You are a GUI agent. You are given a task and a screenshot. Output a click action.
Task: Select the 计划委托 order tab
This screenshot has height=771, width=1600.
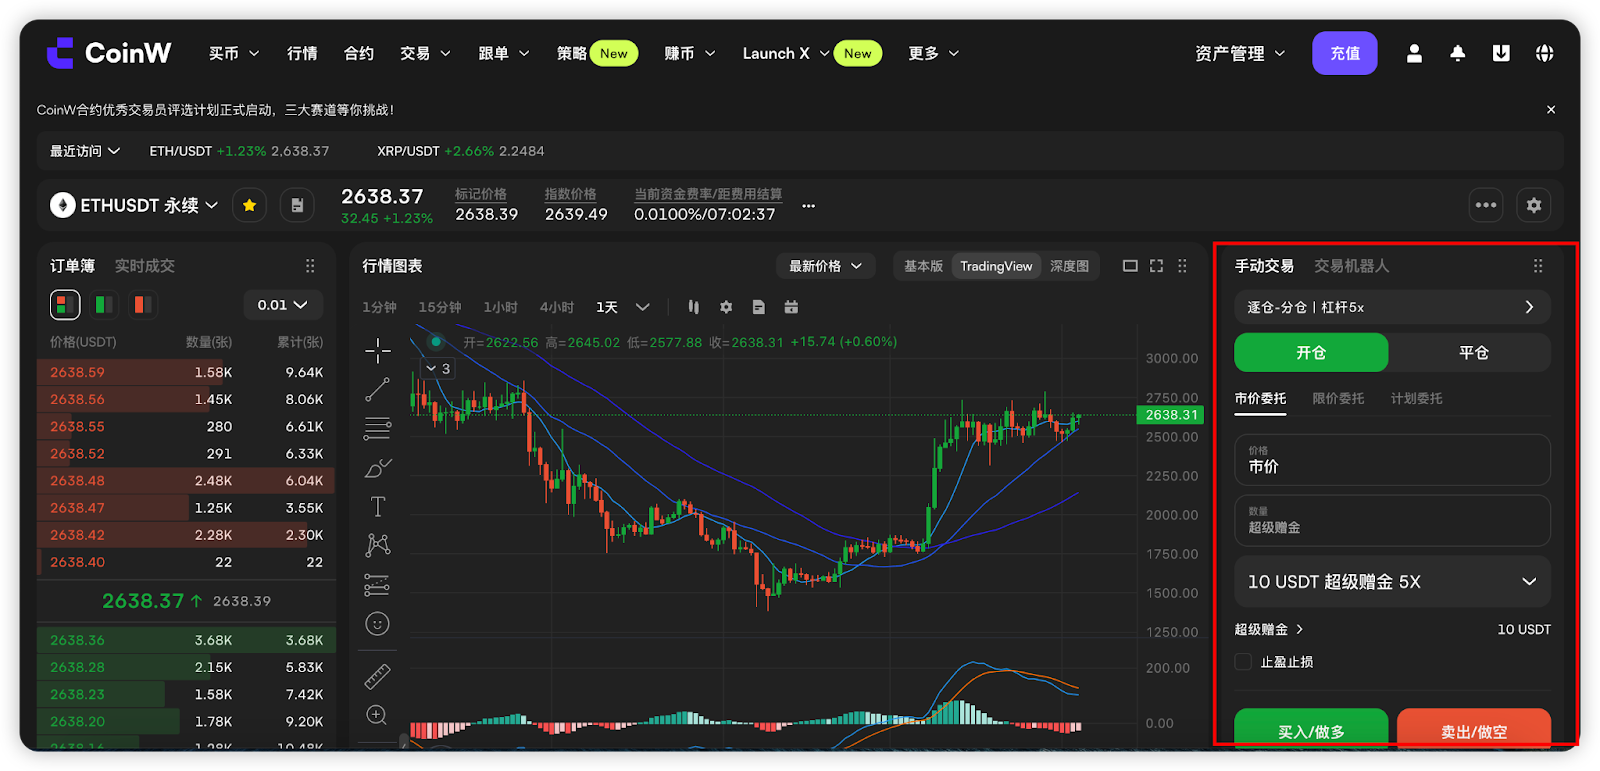(x=1416, y=398)
